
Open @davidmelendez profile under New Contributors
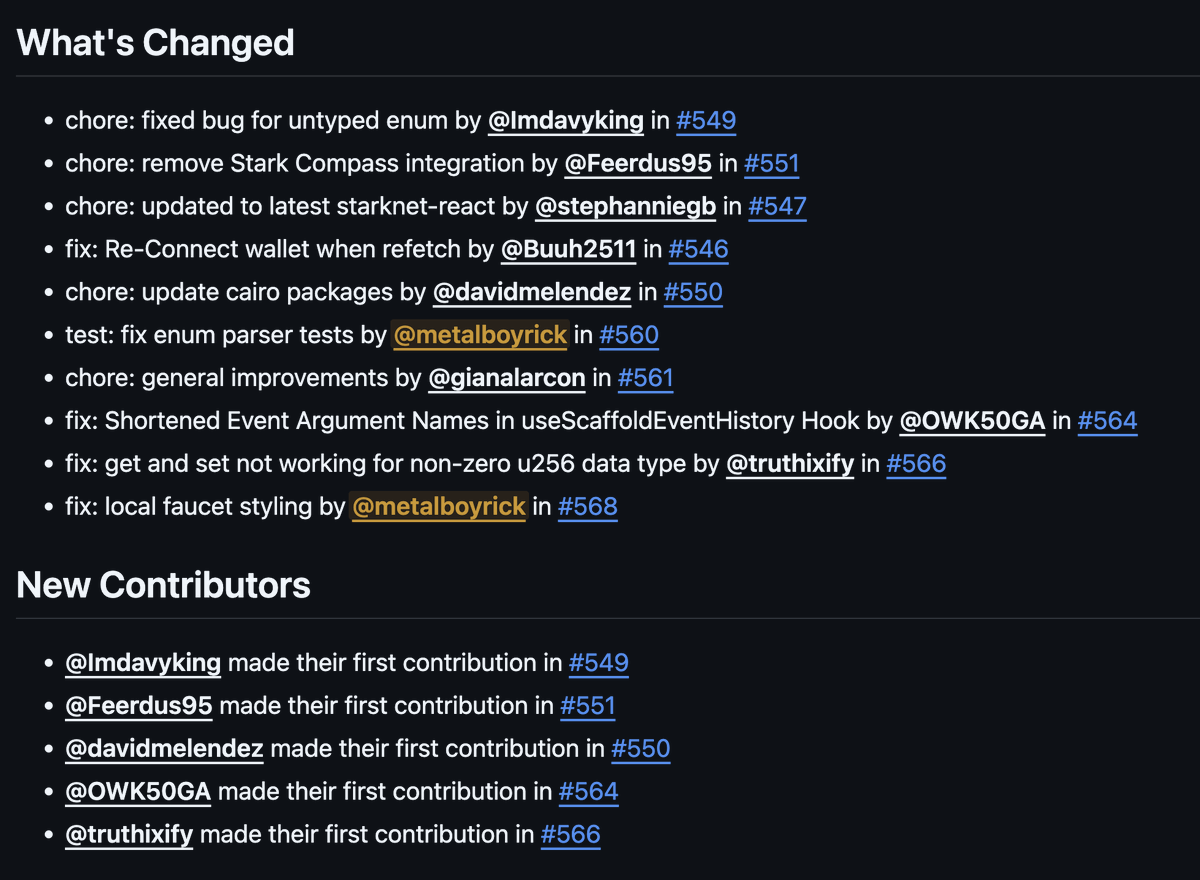[164, 749]
